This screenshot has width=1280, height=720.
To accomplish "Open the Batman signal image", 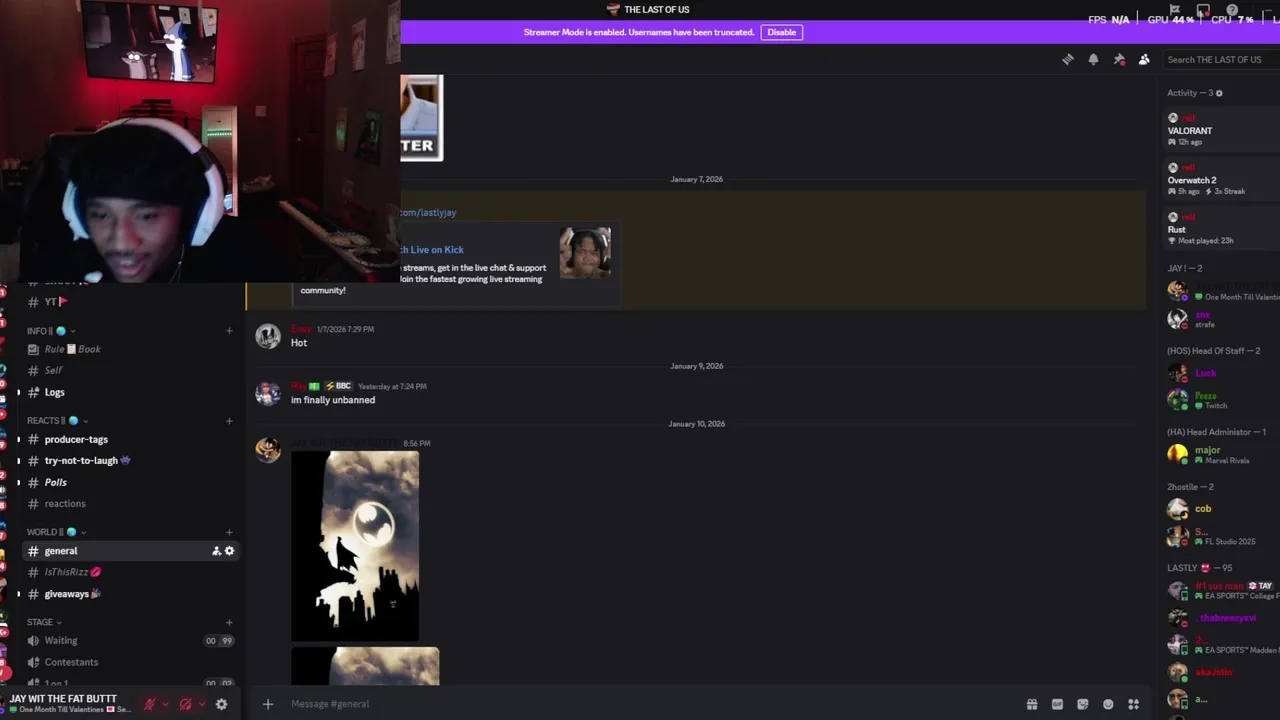I will [x=355, y=546].
